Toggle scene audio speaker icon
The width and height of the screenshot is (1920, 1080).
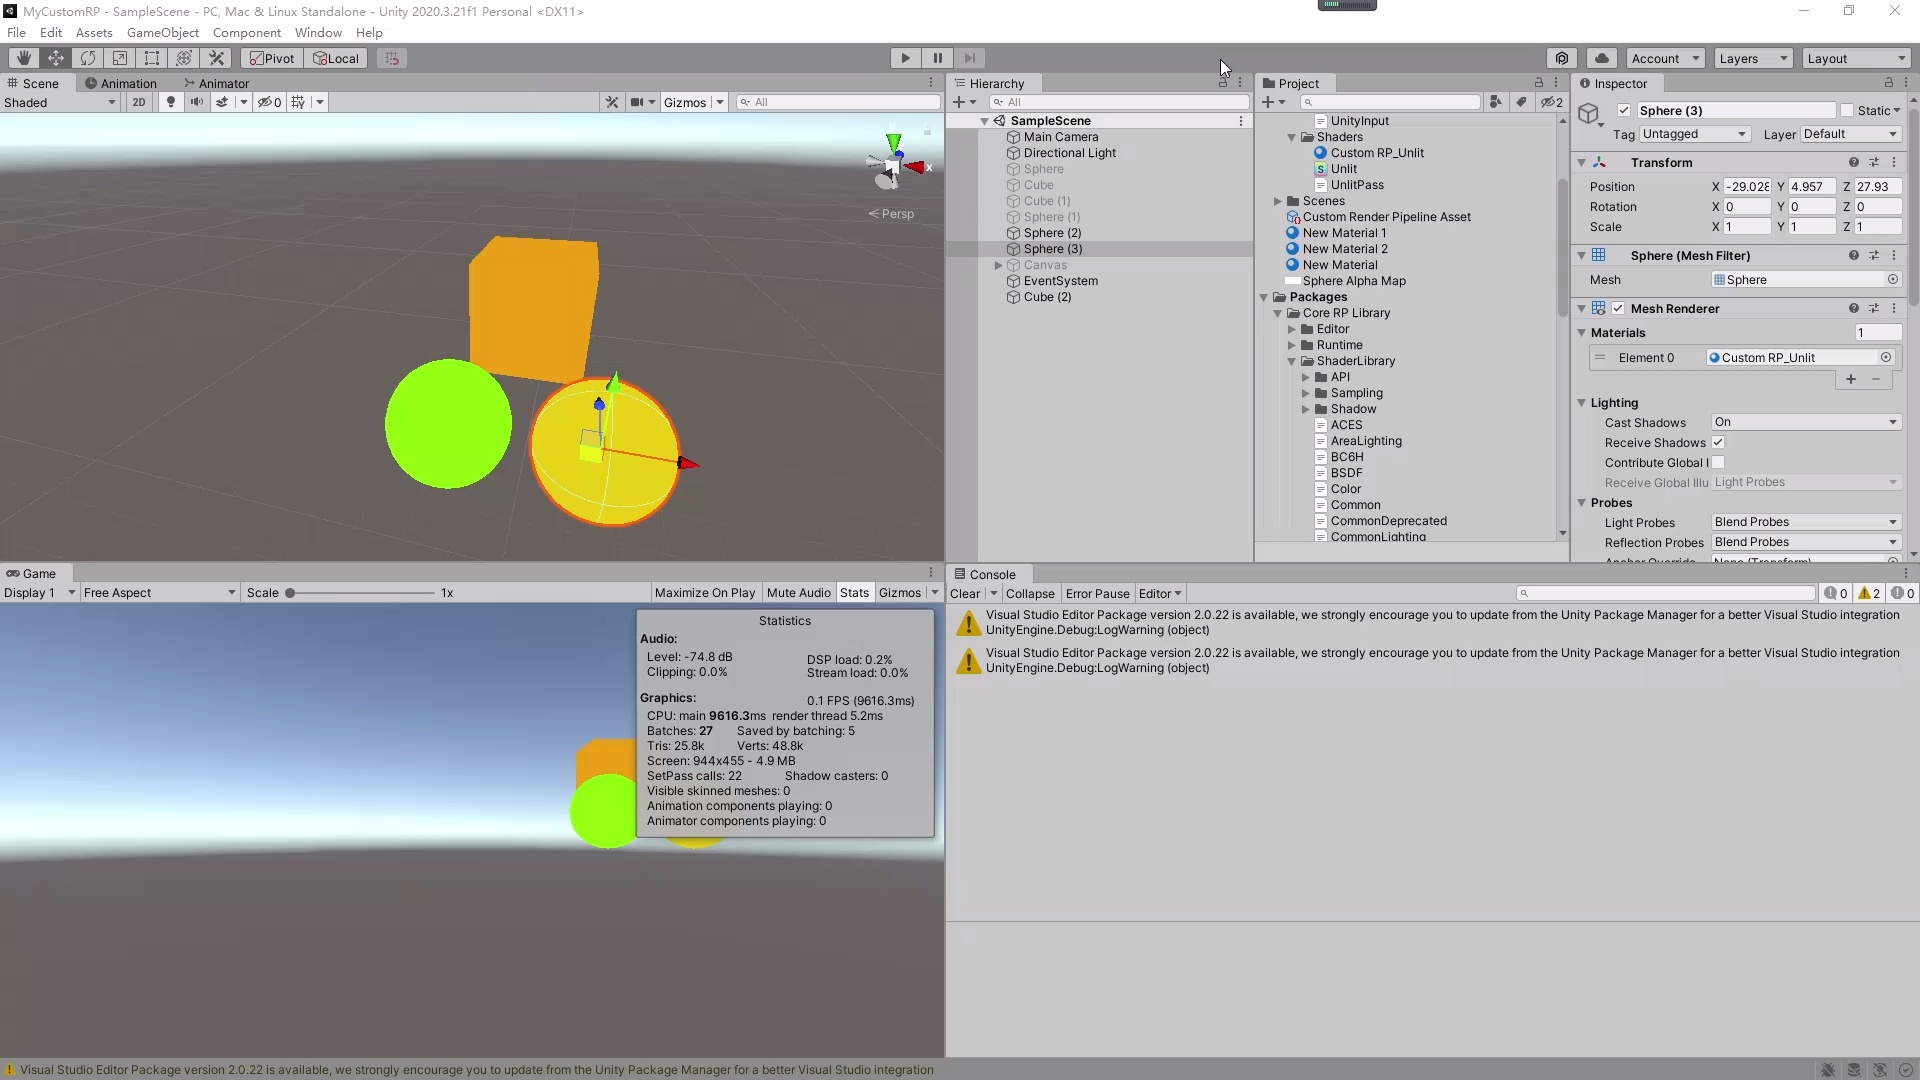pyautogui.click(x=196, y=102)
